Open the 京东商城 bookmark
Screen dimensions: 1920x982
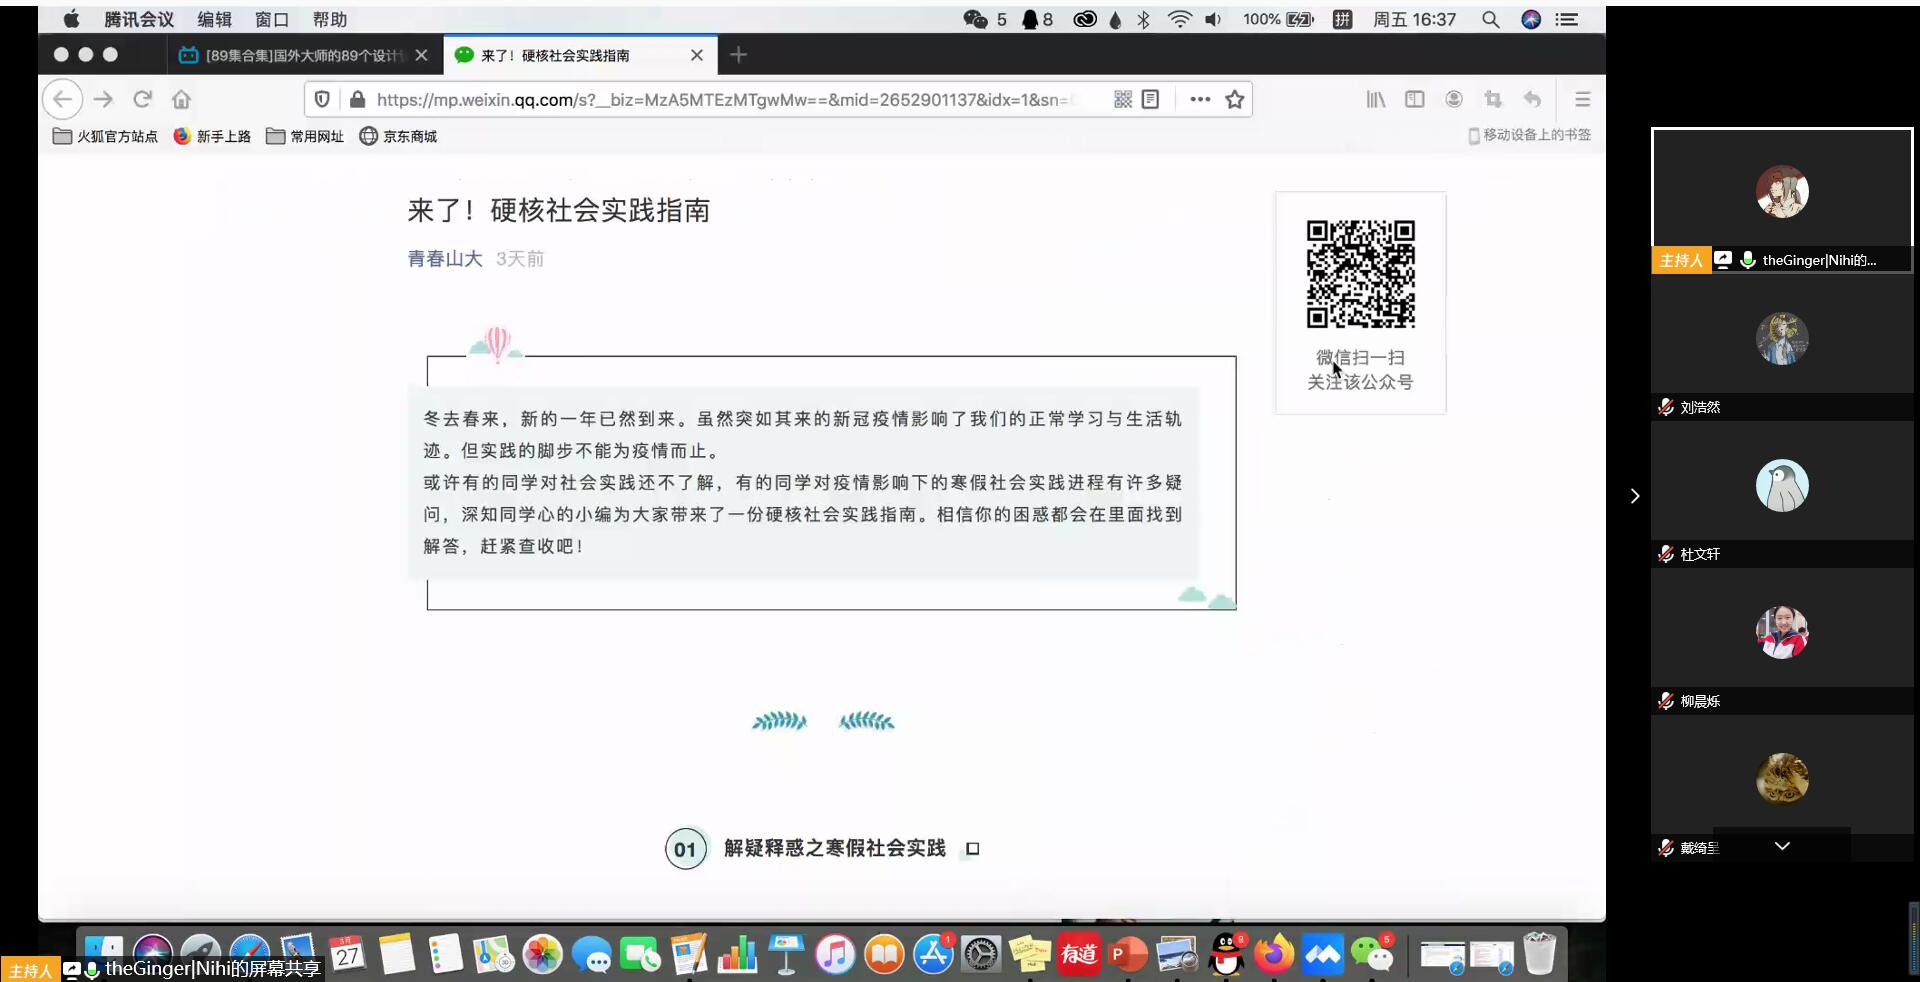[399, 136]
